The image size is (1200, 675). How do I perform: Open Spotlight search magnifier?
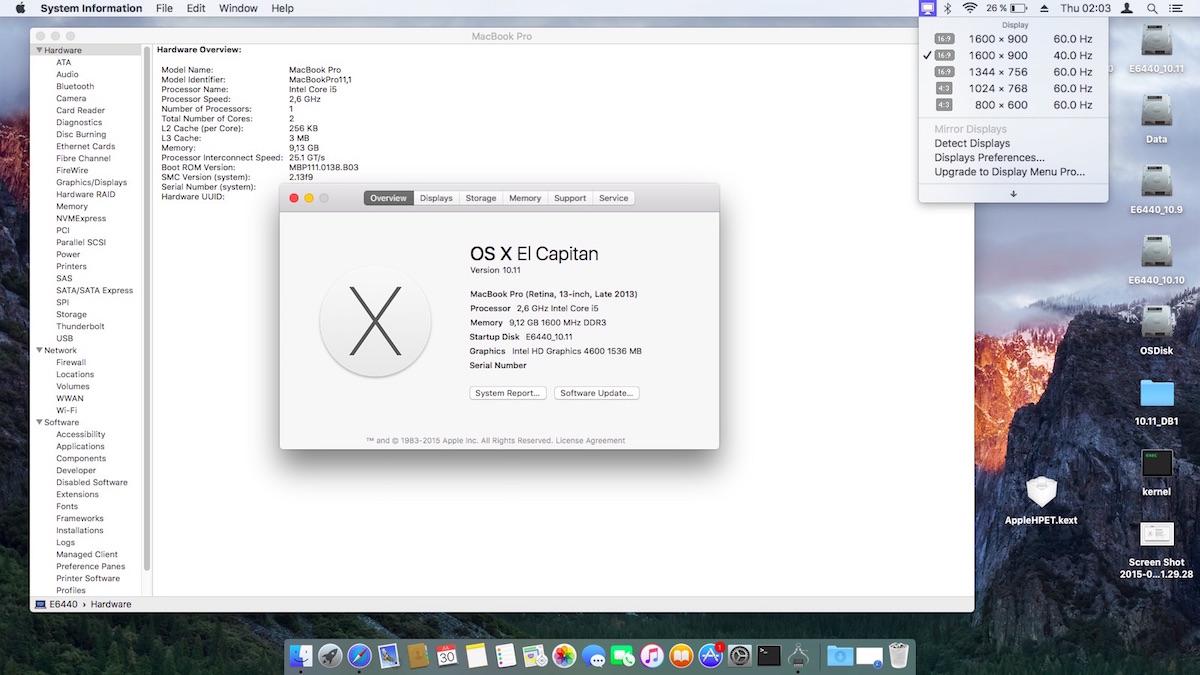point(1153,8)
